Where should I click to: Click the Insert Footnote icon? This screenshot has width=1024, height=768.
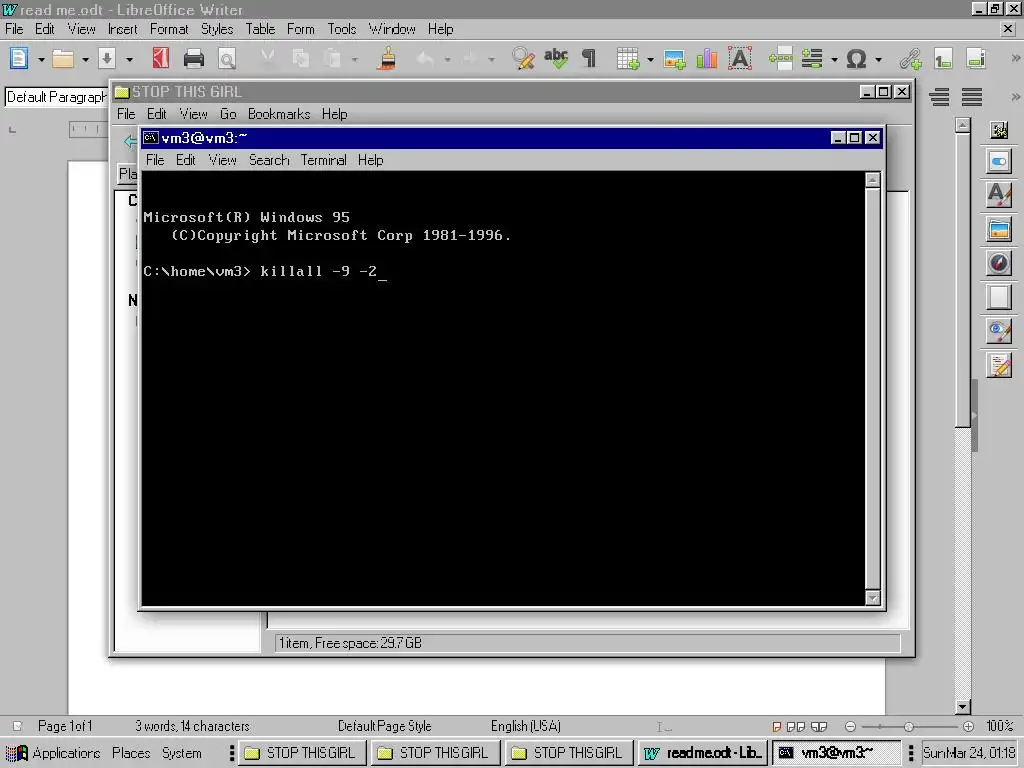[943, 59]
